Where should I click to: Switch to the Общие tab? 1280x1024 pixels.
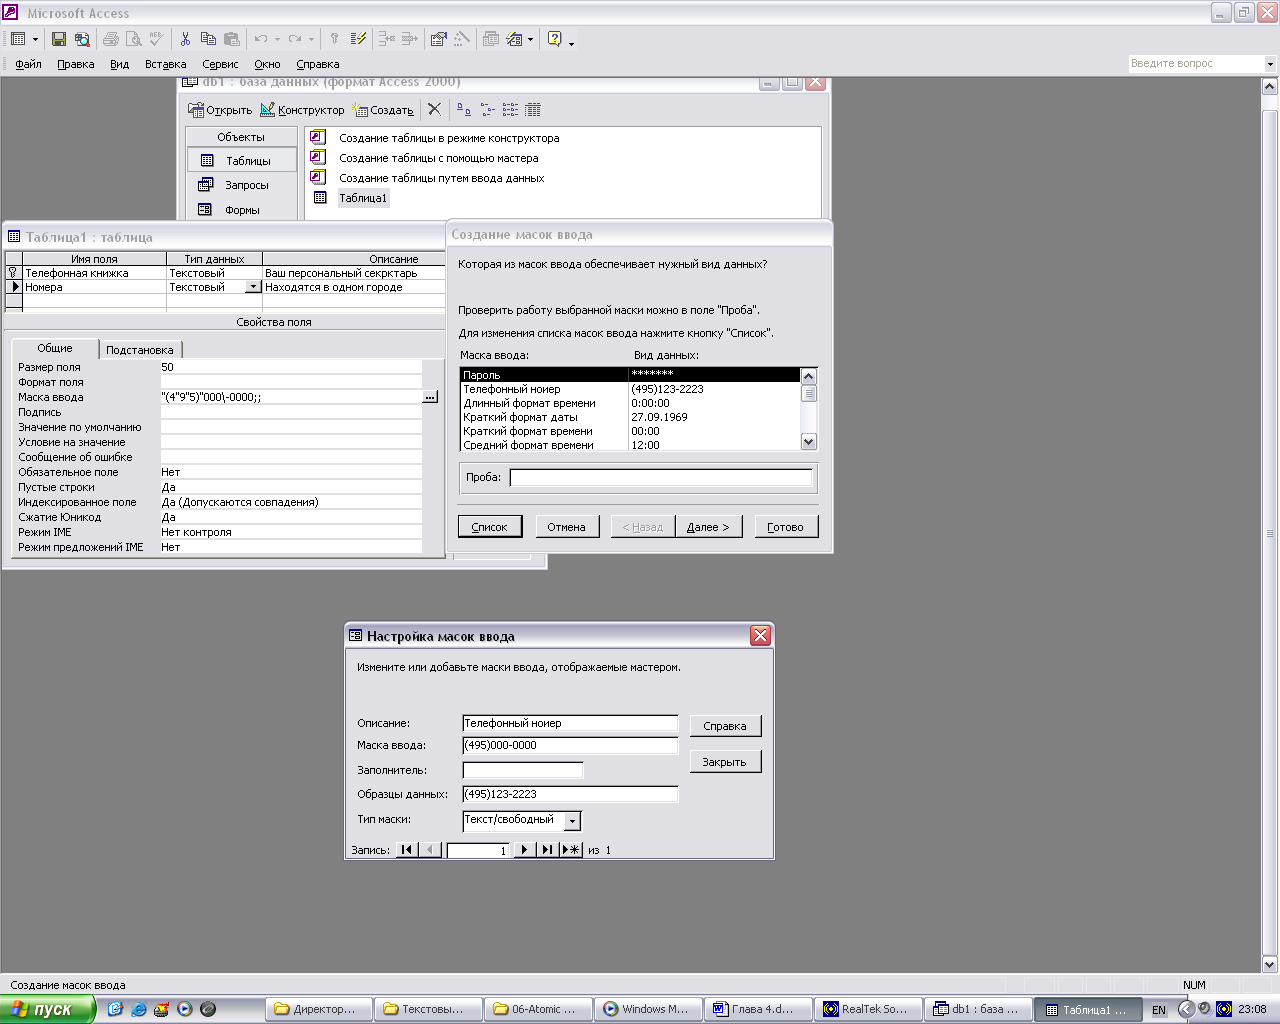(x=55, y=348)
